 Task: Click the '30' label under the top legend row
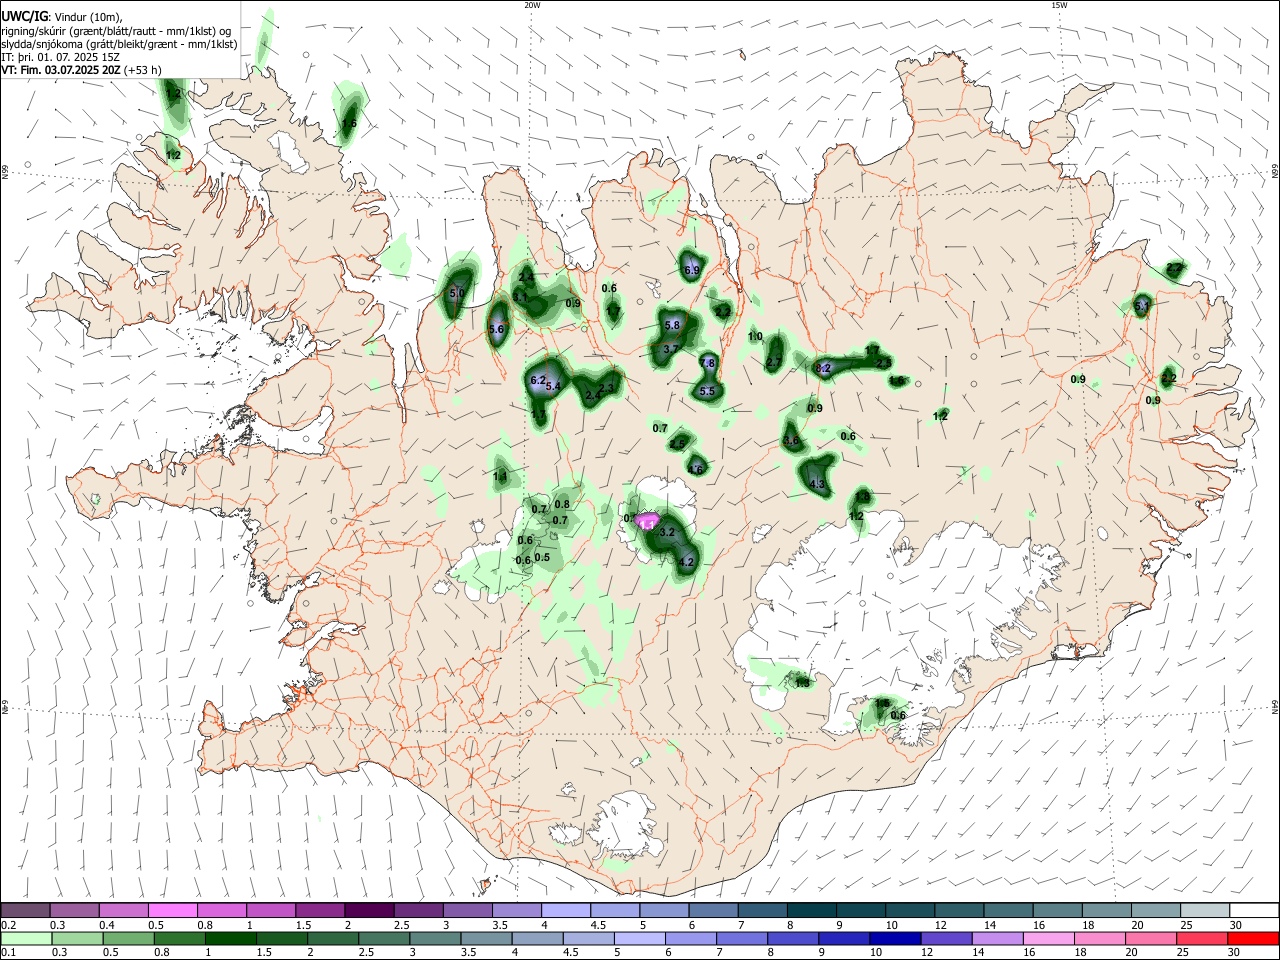point(1235,925)
